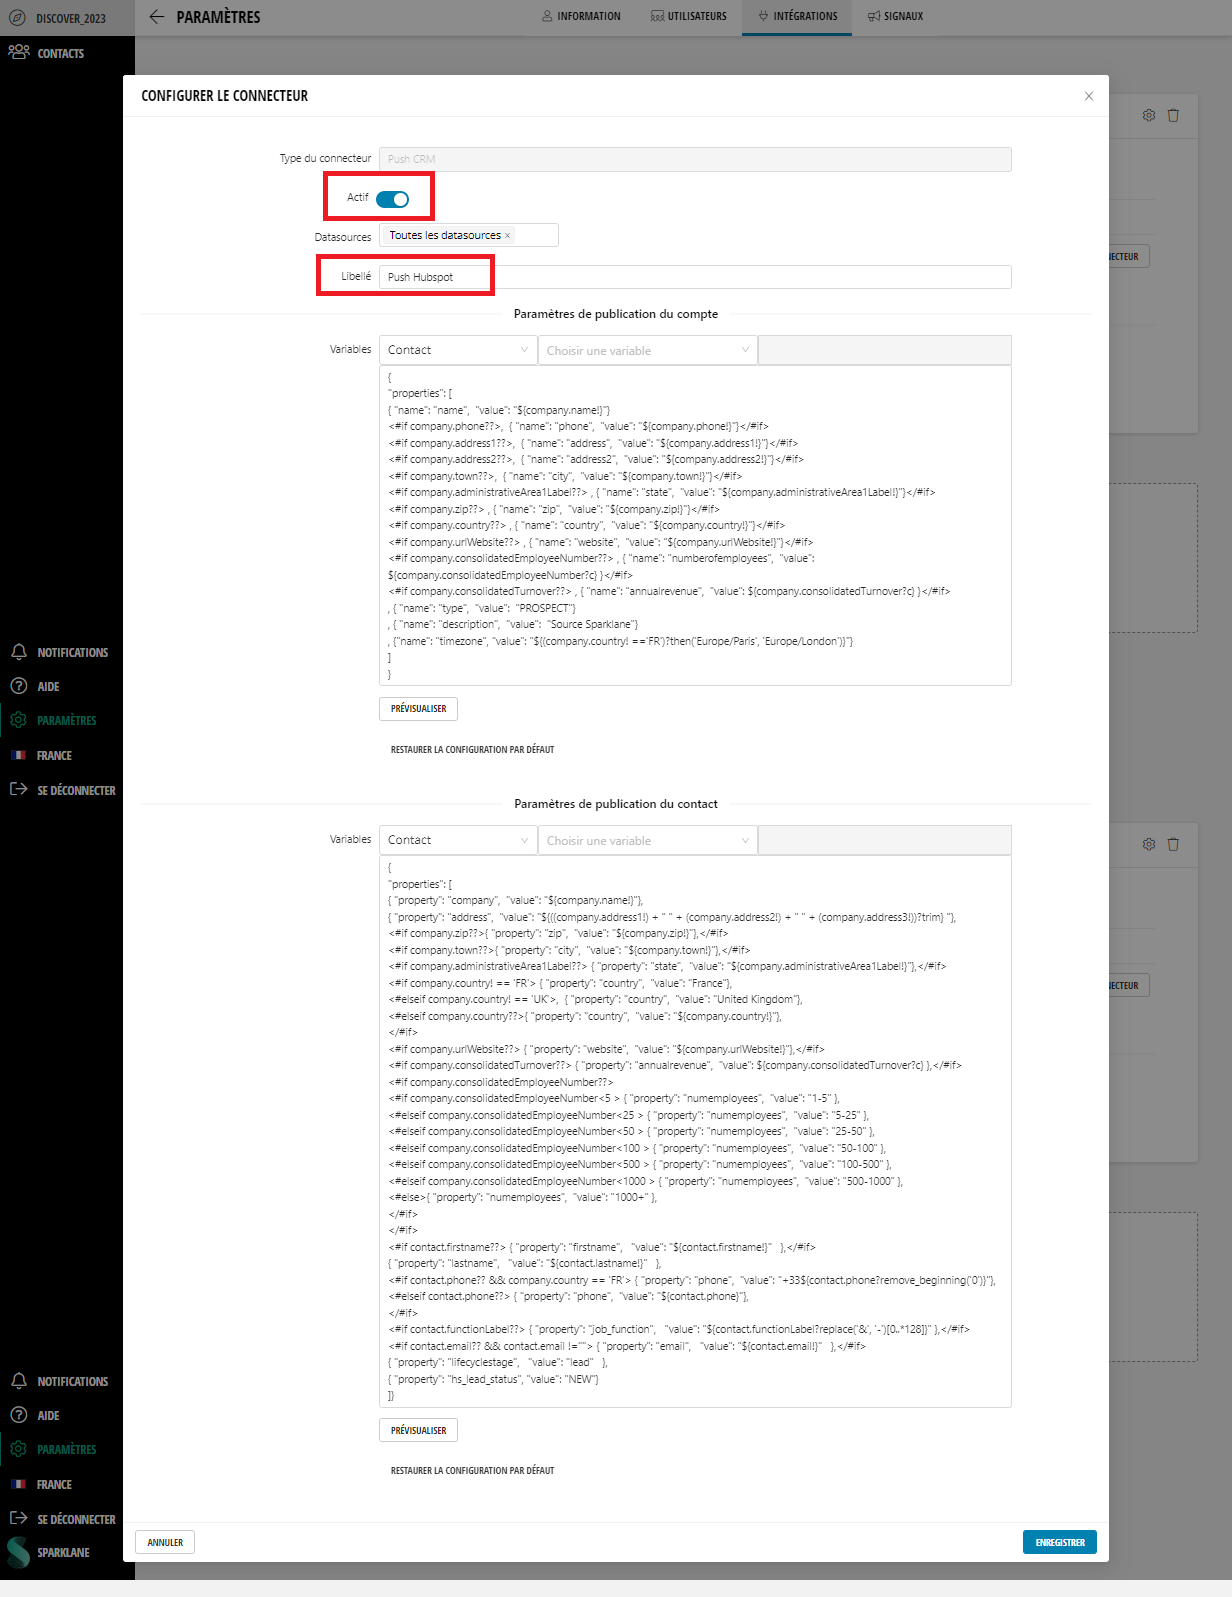
Task: Click the "numemployees" line with value "1000+"
Action: (523, 1197)
